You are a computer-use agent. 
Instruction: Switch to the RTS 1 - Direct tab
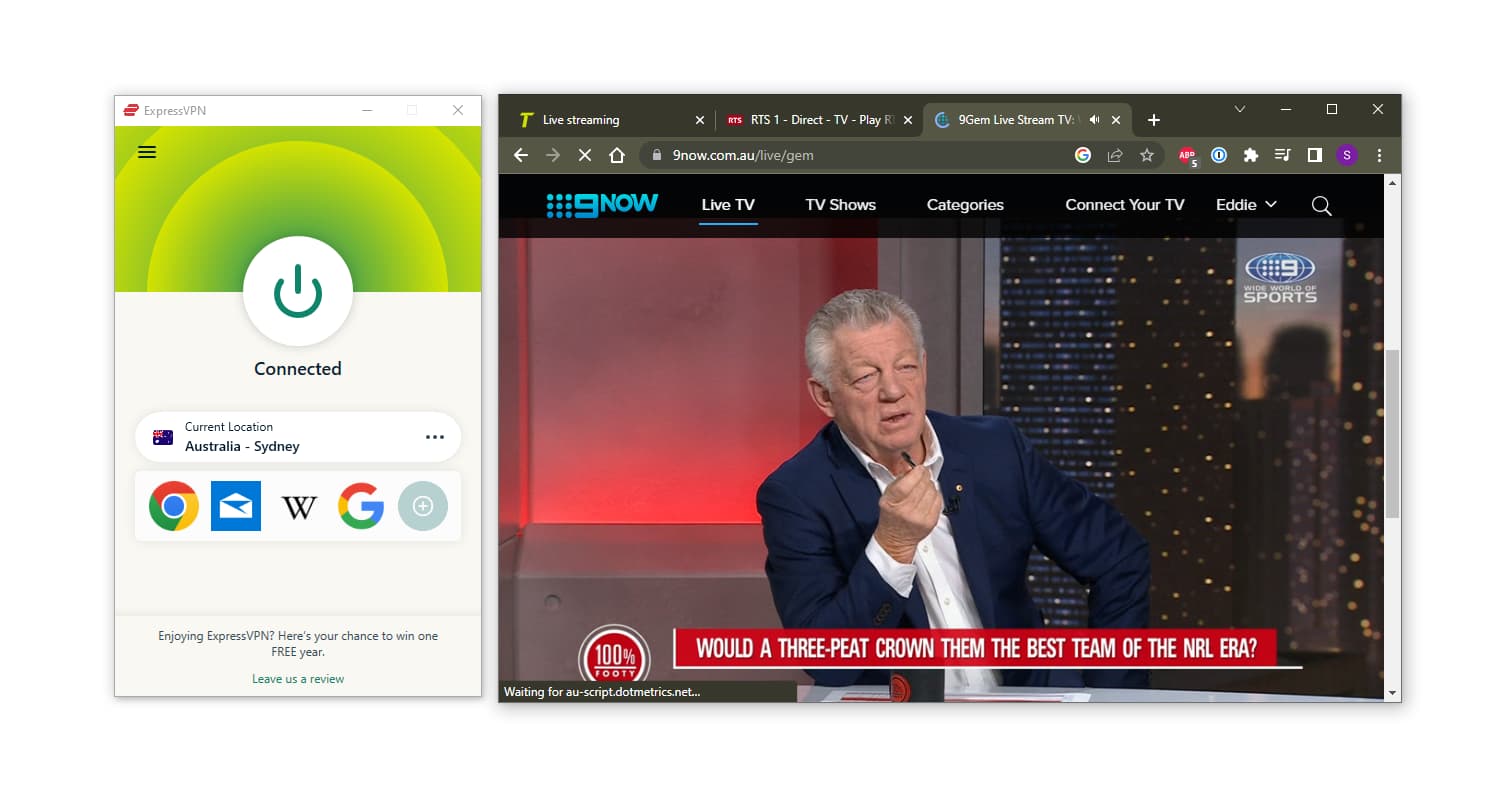818,120
